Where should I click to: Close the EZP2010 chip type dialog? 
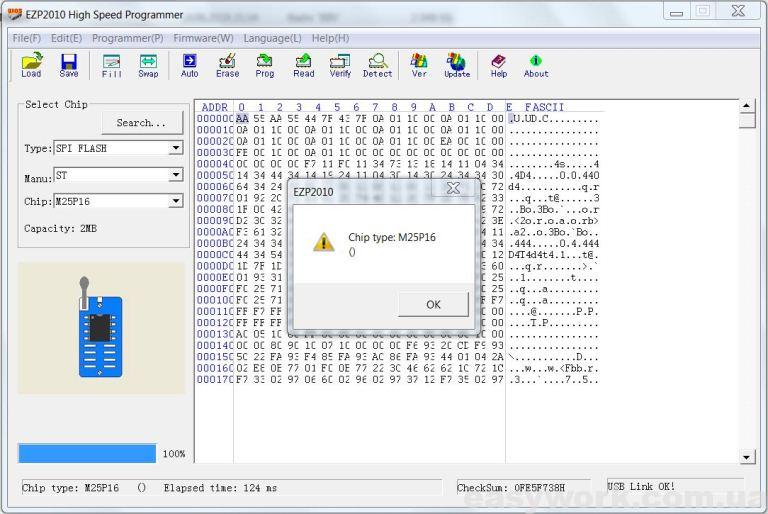coord(454,188)
